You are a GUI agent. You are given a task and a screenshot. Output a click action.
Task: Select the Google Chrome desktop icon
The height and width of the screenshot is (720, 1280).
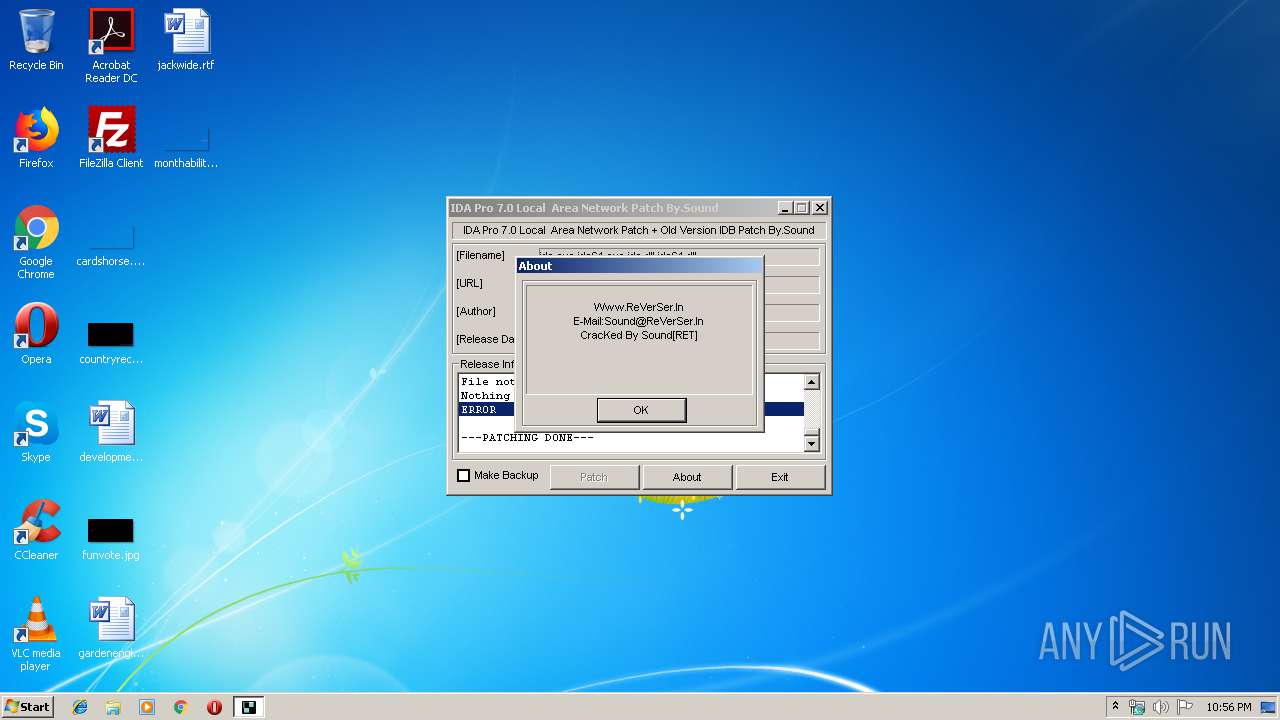coord(36,243)
